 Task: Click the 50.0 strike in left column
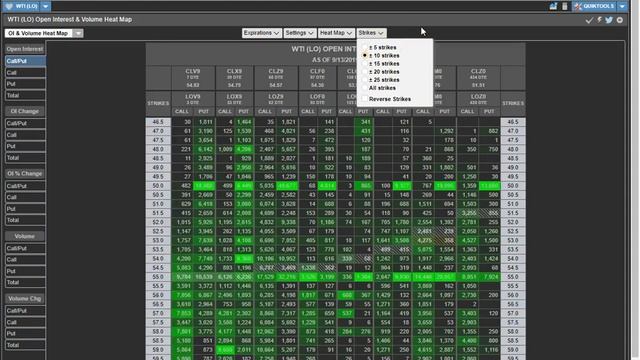pos(158,186)
